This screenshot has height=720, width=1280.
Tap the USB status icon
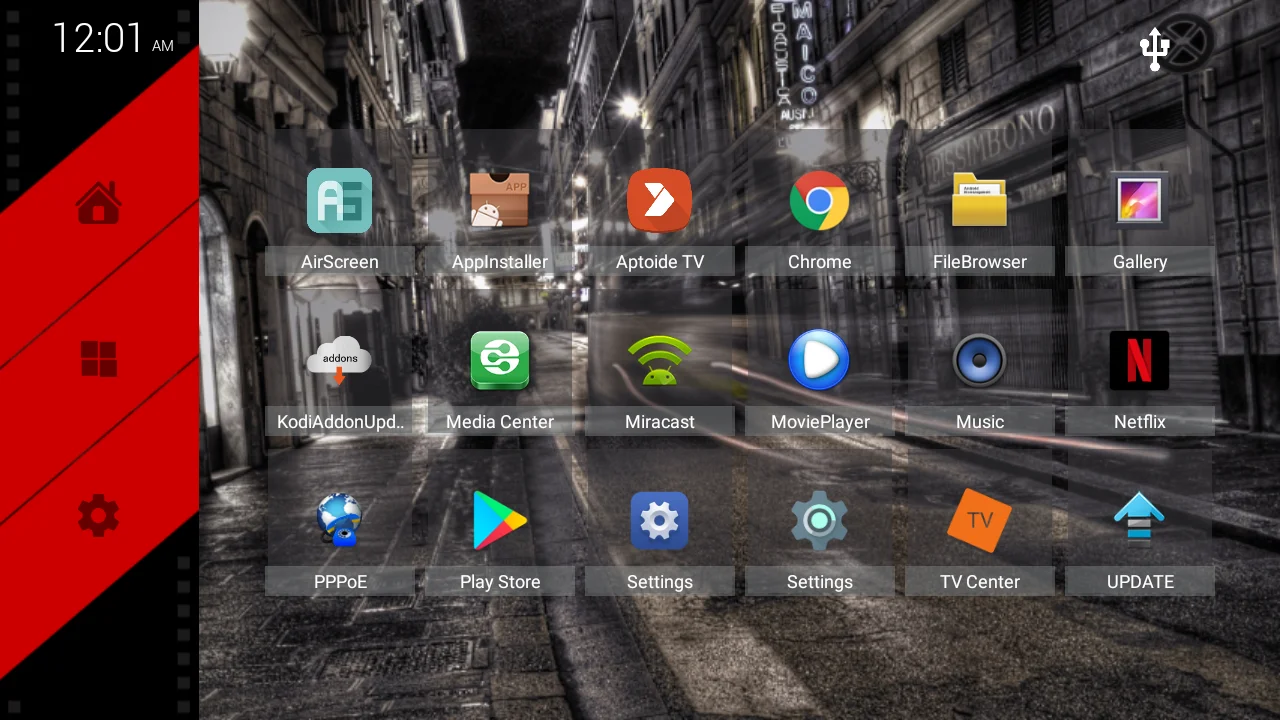(x=1155, y=50)
